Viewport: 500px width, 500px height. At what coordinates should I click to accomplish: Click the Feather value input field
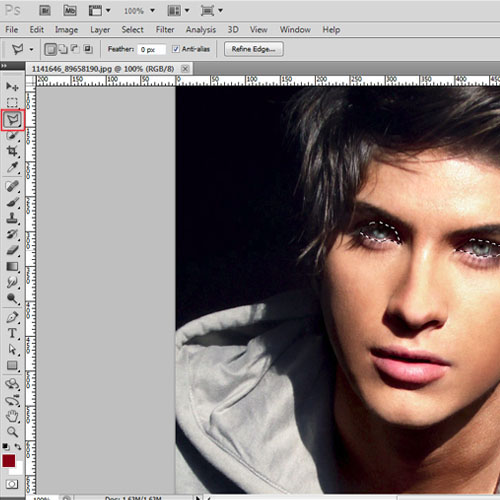(151, 49)
